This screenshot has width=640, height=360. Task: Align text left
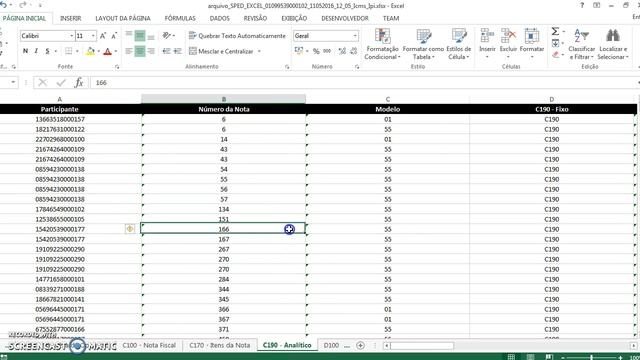tap(129, 51)
